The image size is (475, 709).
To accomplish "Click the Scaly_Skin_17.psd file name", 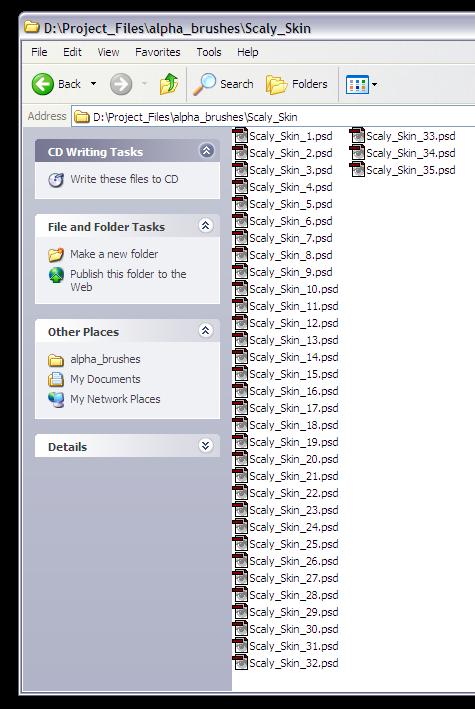I will [294, 408].
